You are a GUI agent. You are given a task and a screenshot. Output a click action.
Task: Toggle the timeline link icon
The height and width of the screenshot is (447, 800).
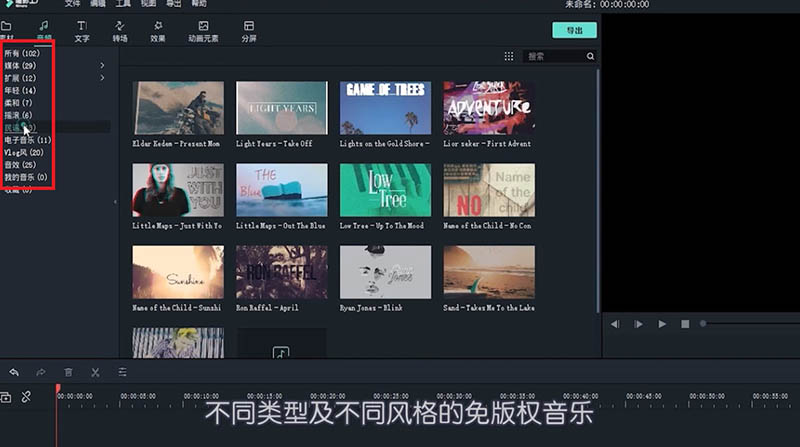click(x=26, y=397)
